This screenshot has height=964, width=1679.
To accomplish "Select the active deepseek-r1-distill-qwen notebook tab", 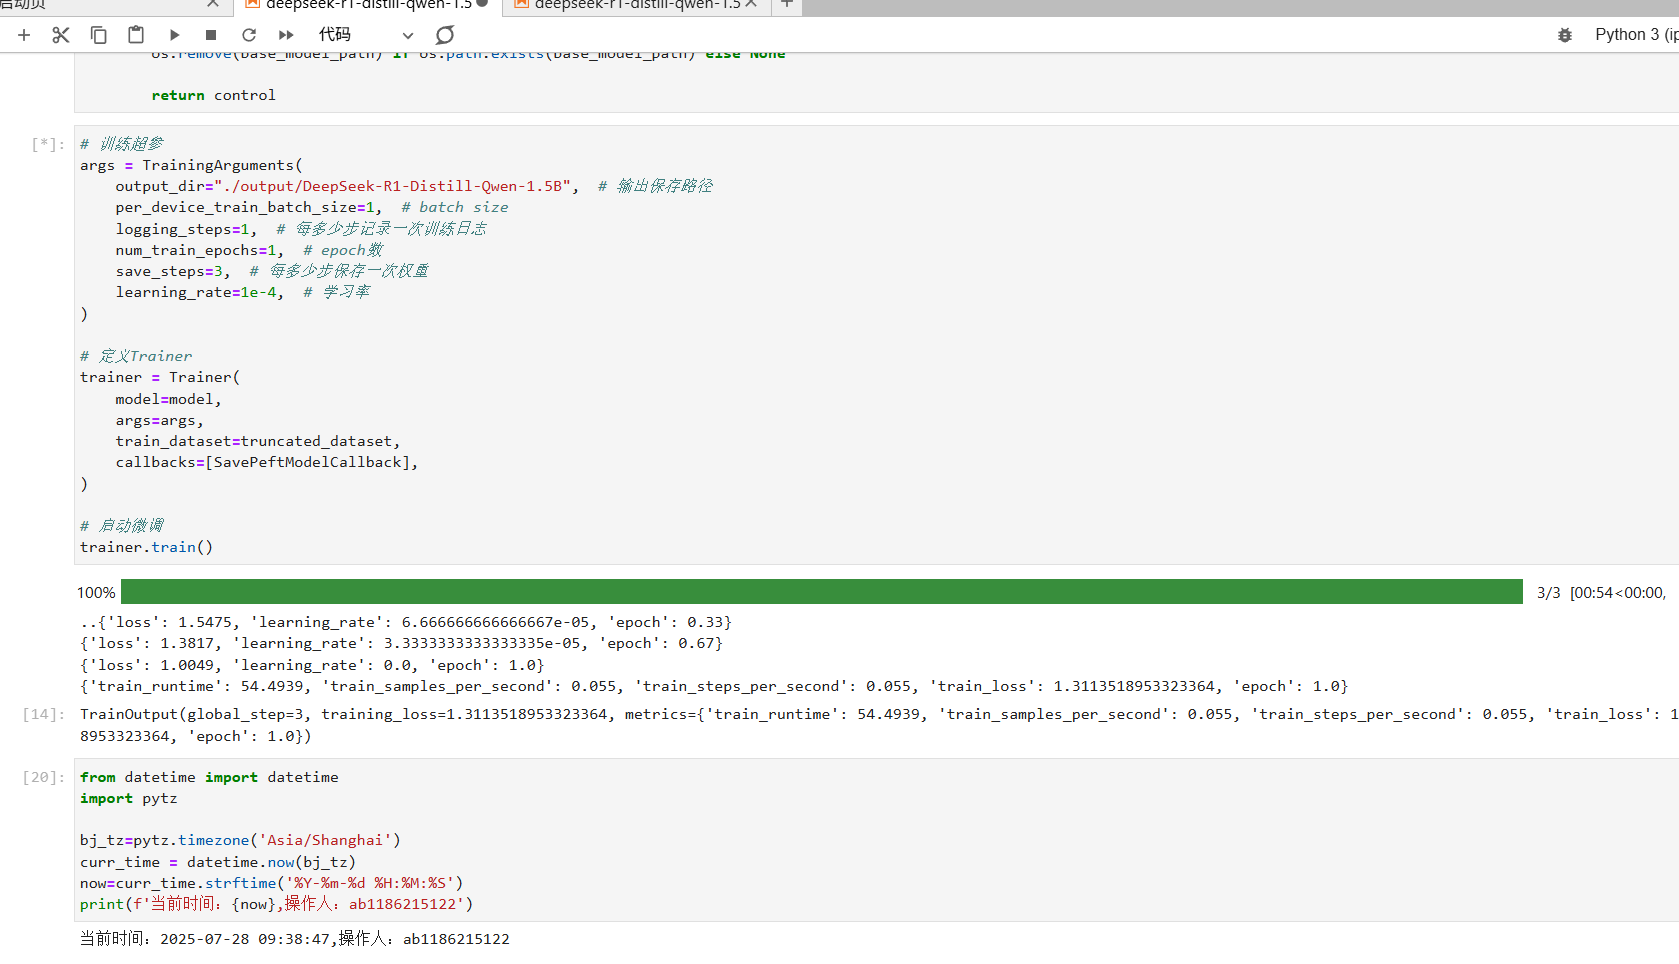I will click(367, 5).
